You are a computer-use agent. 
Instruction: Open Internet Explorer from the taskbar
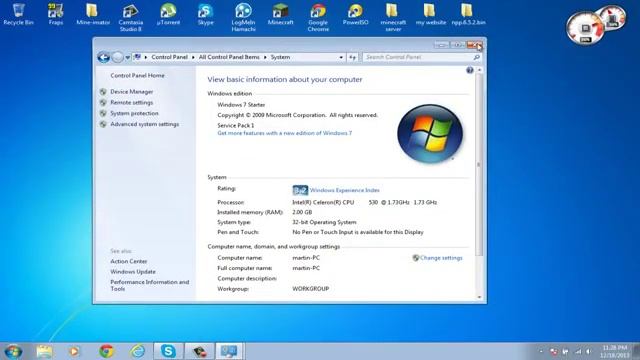(137, 351)
